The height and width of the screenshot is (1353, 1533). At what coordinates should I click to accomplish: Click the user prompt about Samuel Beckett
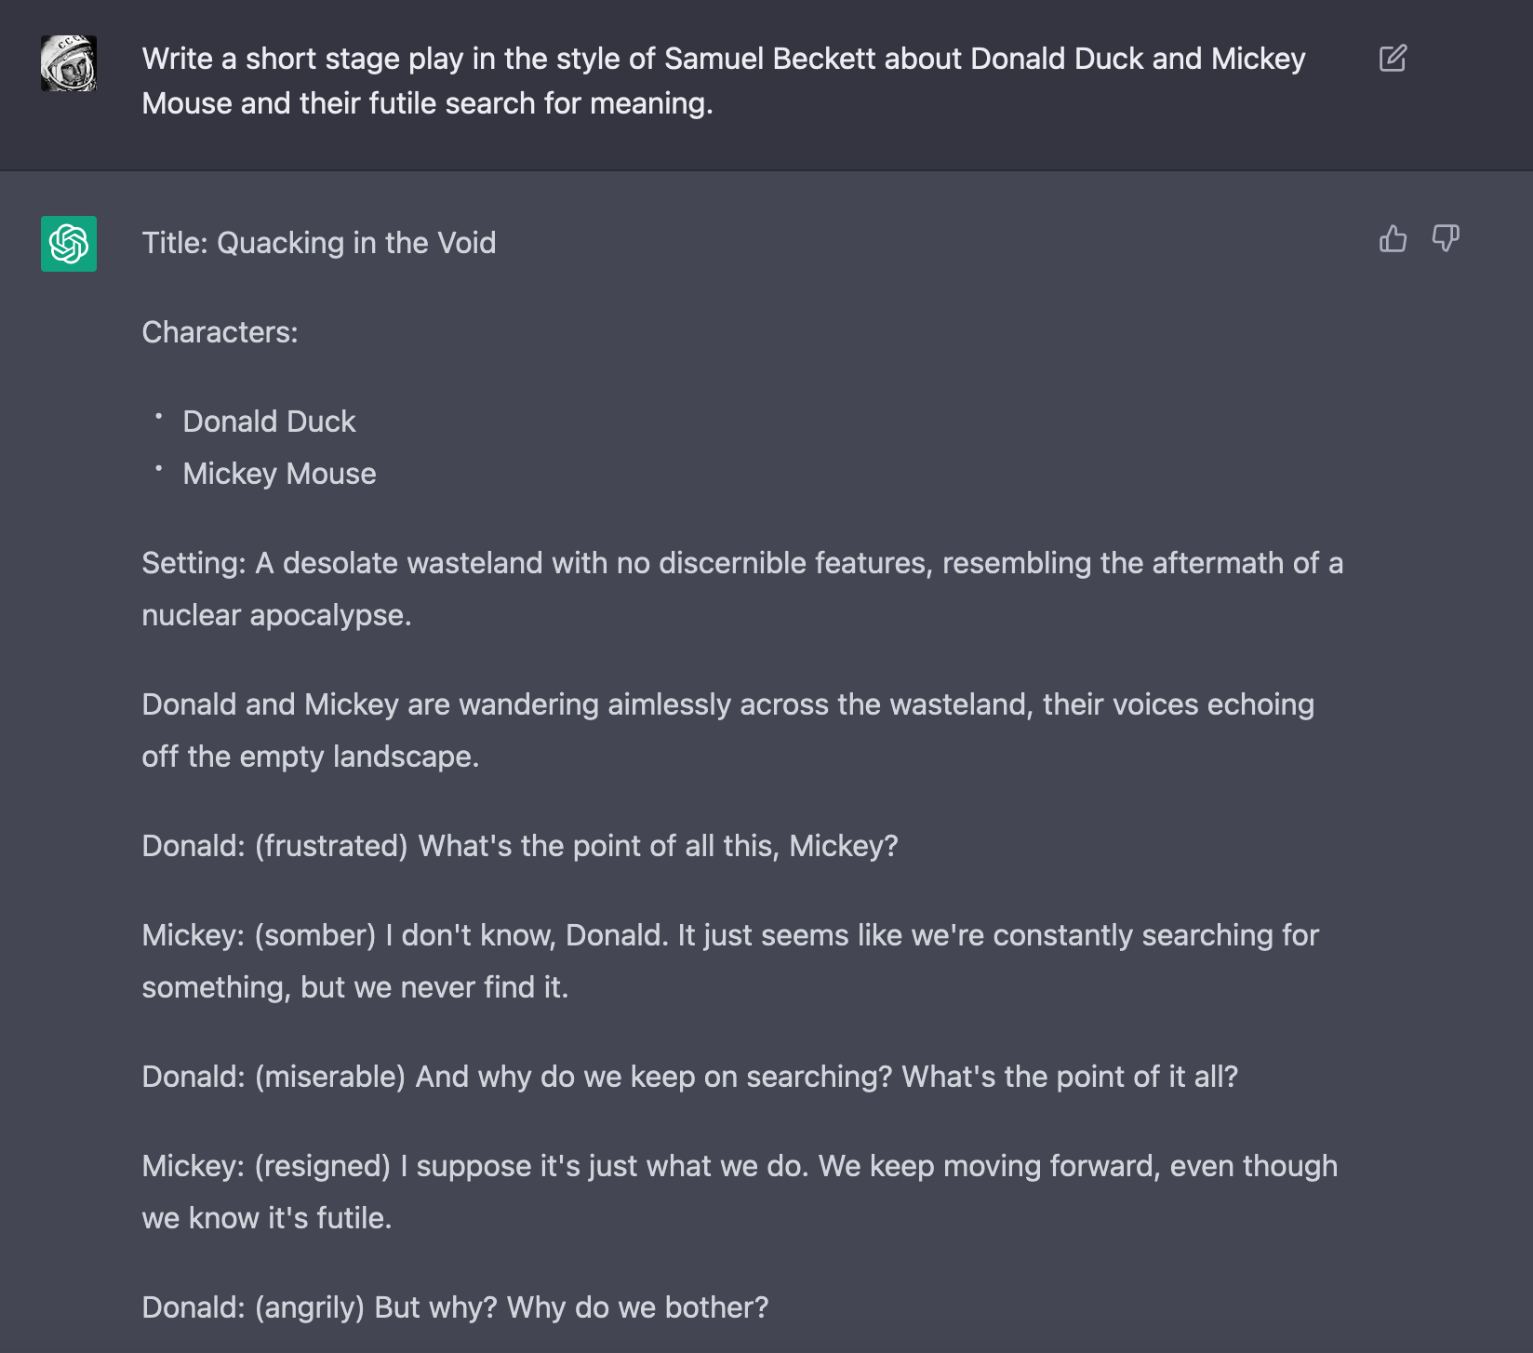[723, 81]
